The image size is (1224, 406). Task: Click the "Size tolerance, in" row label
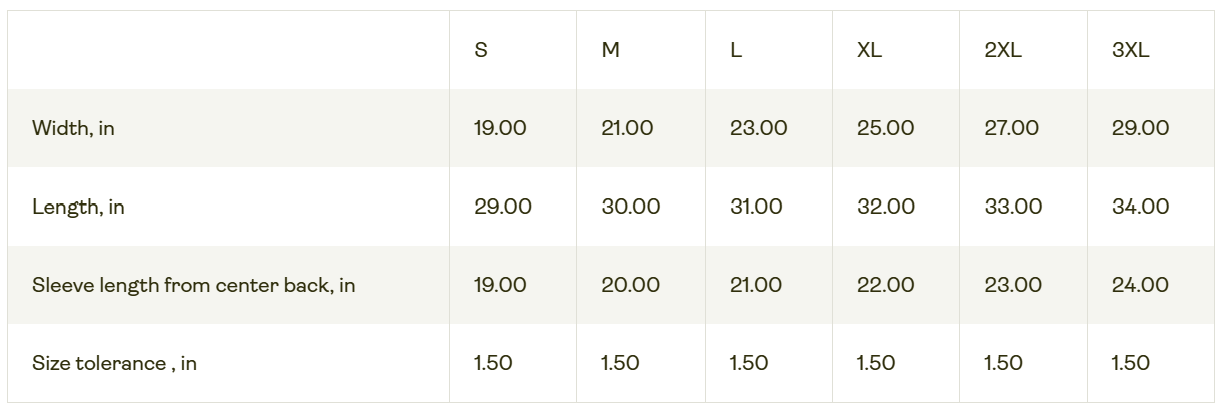tap(114, 363)
